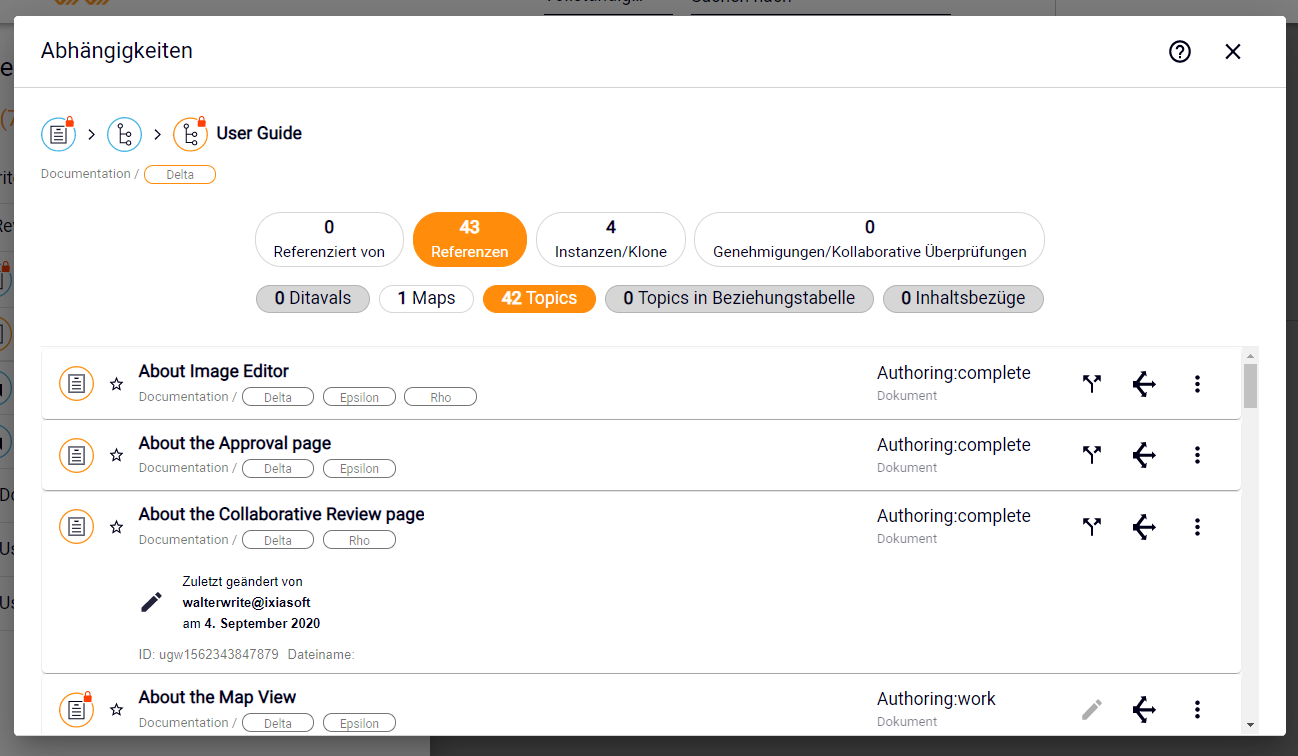The image size is (1298, 756).
Task: Click the list scrollbar thumb
Action: click(1250, 385)
